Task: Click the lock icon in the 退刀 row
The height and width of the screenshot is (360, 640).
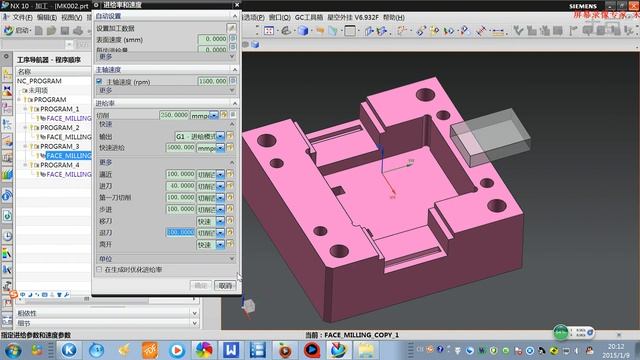Action: [230, 232]
